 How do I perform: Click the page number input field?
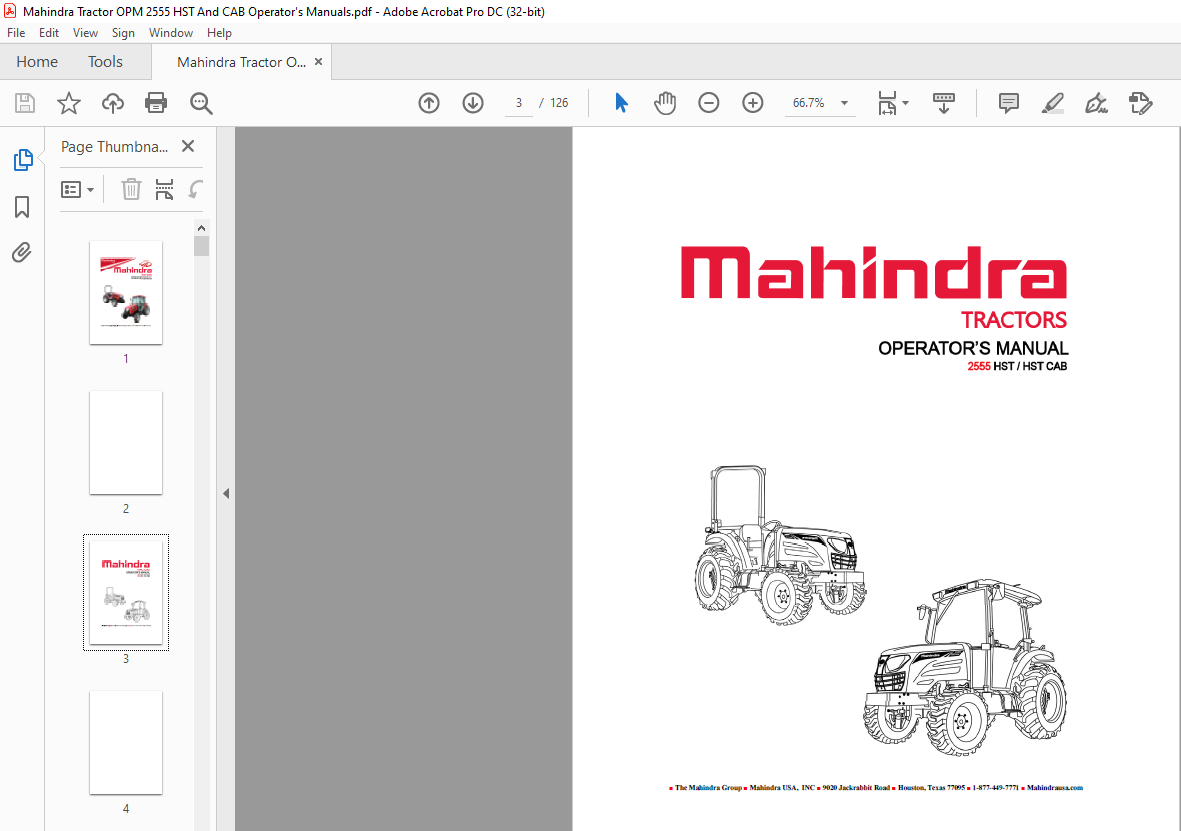pos(519,103)
